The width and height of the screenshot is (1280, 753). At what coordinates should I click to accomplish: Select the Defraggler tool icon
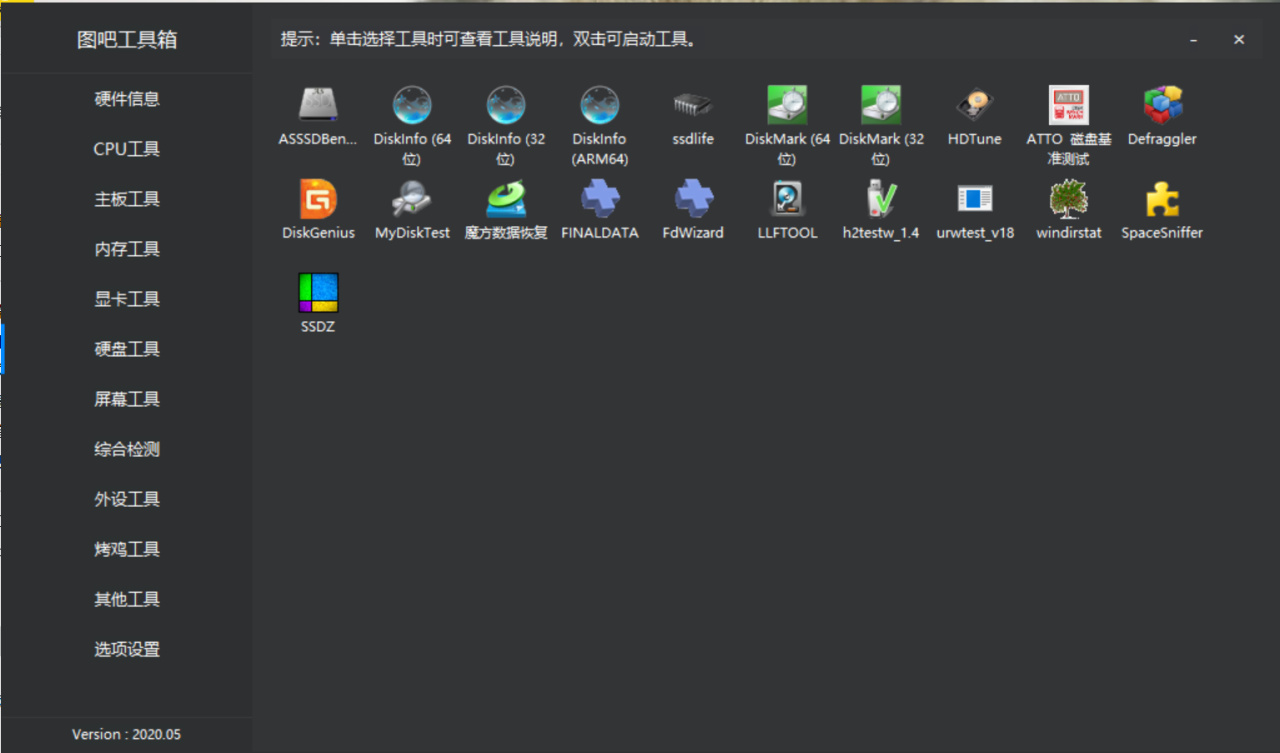[x=1162, y=105]
